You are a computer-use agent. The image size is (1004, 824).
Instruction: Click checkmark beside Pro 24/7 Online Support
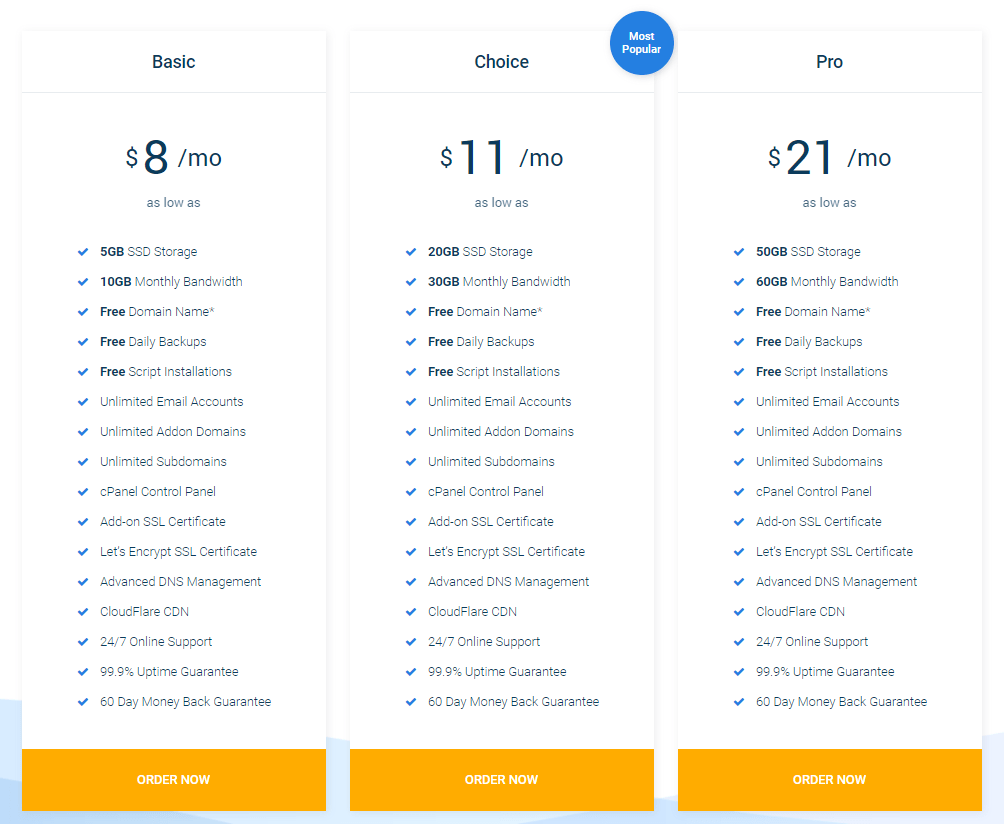739,642
